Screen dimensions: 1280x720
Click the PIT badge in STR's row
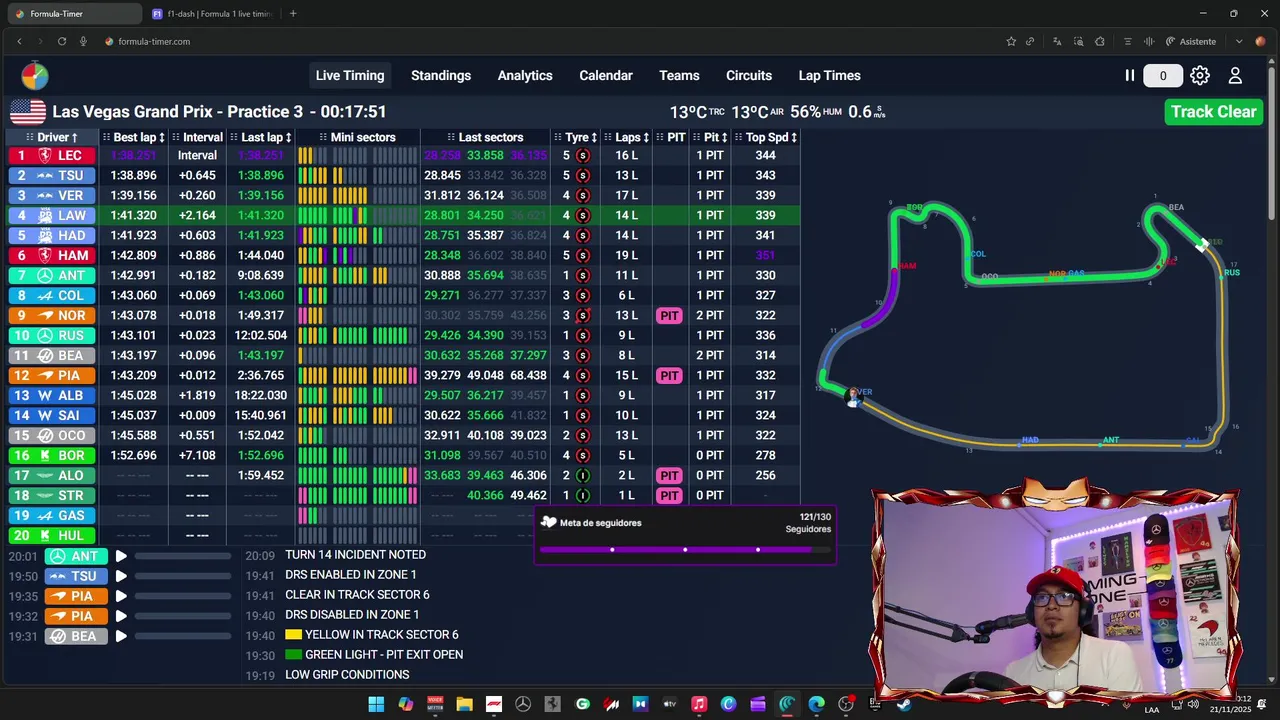coord(669,495)
